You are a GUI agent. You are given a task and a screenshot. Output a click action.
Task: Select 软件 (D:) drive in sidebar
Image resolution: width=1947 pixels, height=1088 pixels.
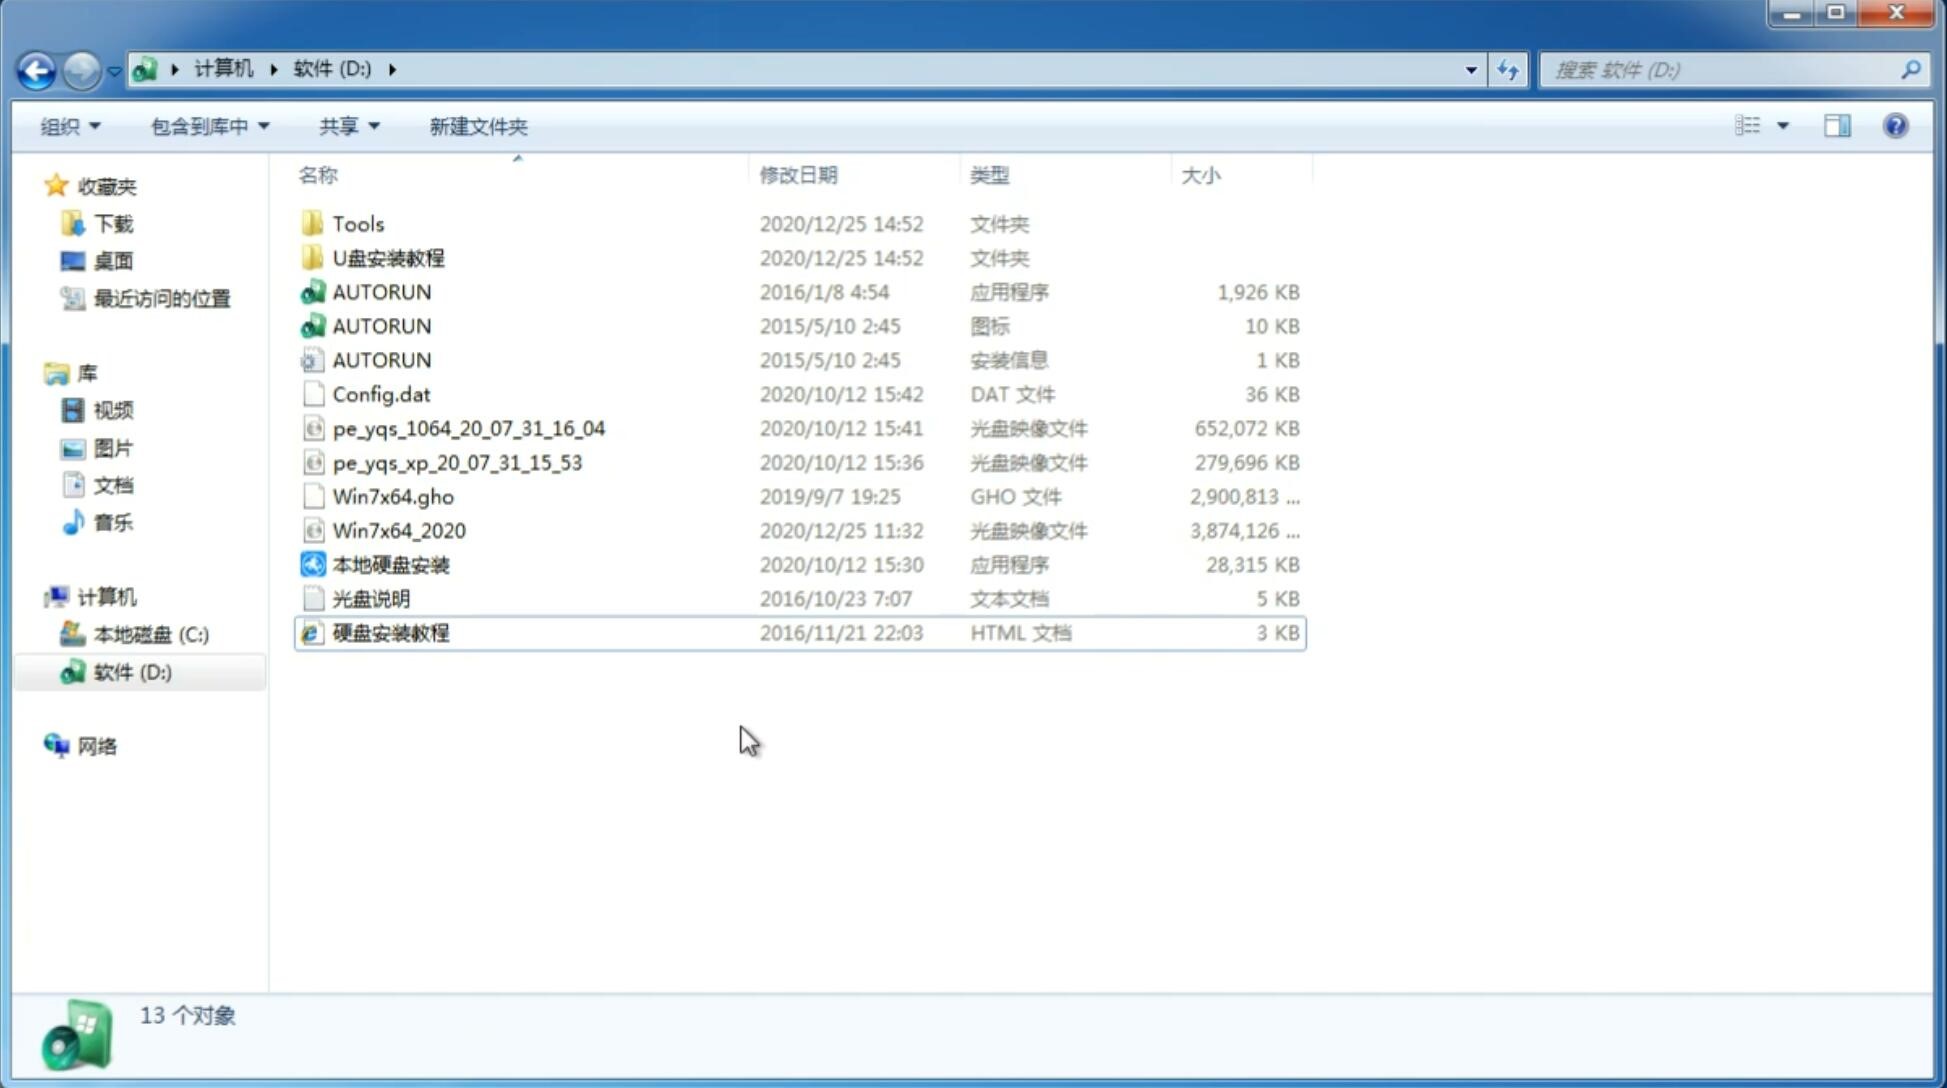[132, 672]
